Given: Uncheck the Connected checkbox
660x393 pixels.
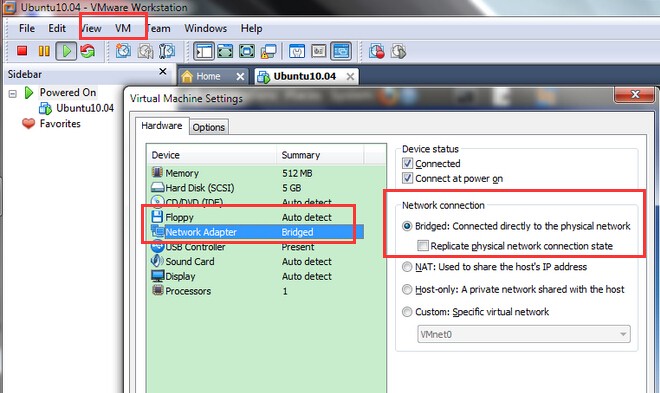Looking at the screenshot, I should point(407,163).
